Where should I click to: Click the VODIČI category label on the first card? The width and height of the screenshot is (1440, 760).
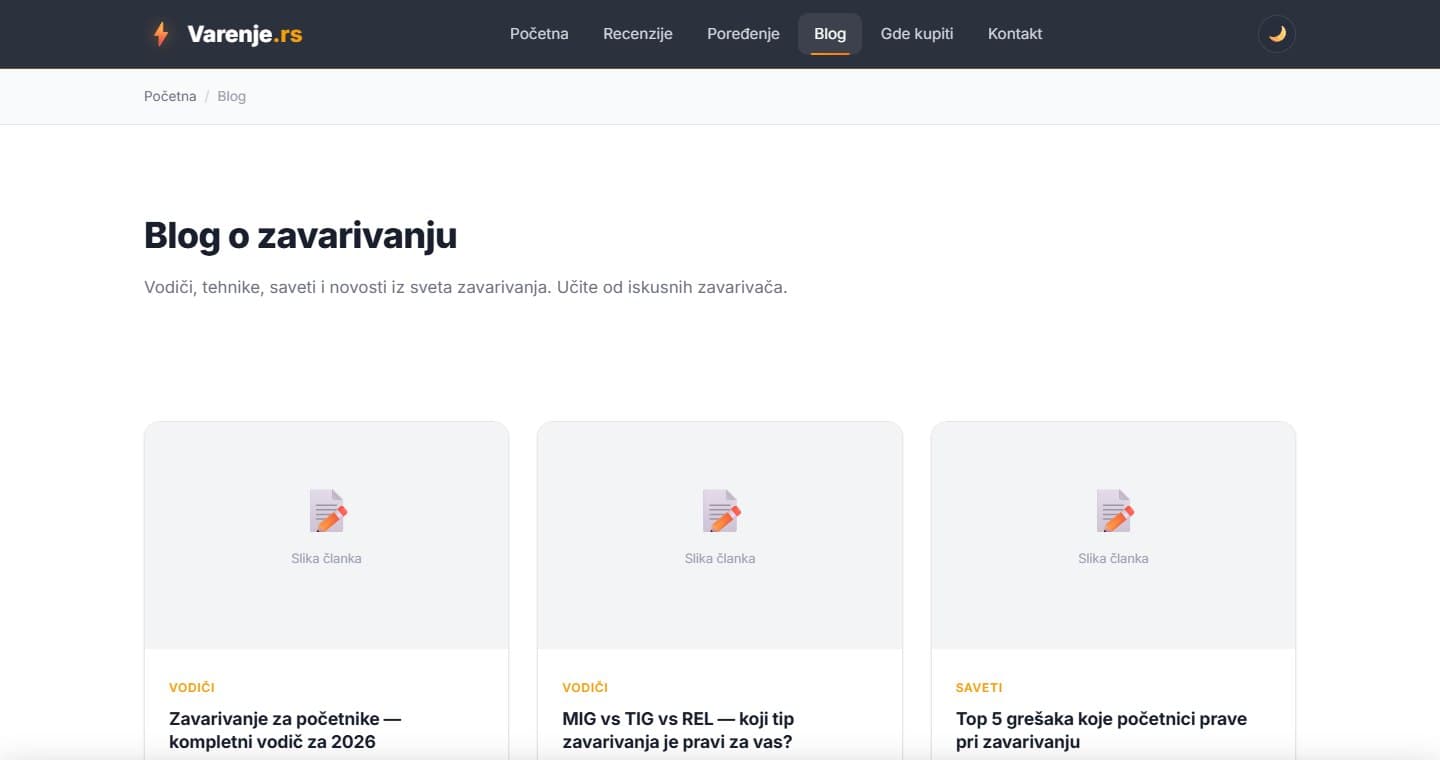(192, 688)
